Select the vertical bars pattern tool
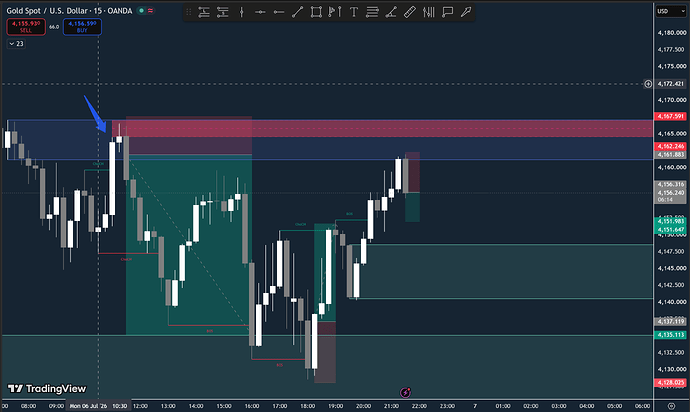 click(429, 12)
